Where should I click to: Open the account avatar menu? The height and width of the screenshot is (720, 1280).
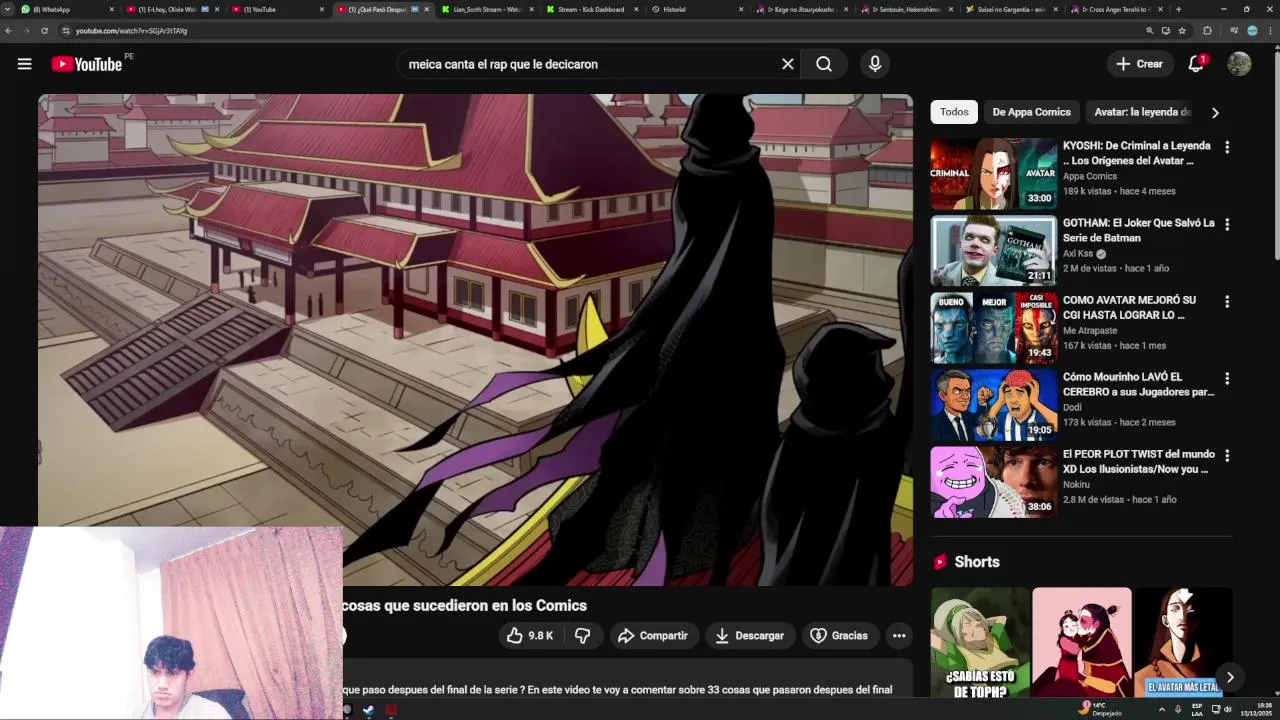point(1239,64)
